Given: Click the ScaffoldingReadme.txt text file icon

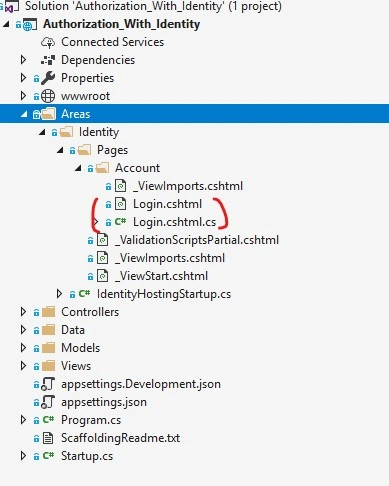Looking at the screenshot, I should click(48, 438).
